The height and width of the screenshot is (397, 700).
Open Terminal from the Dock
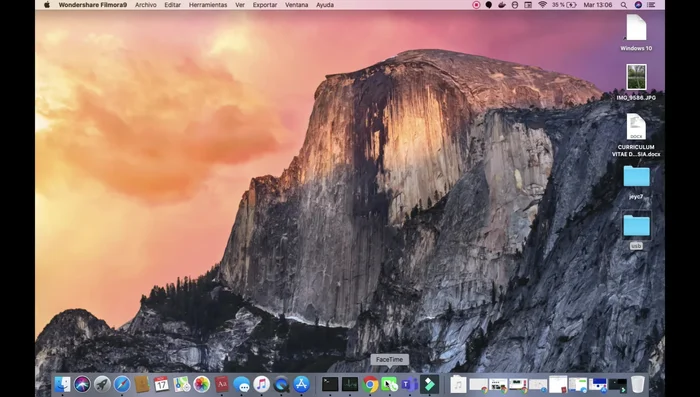click(330, 384)
